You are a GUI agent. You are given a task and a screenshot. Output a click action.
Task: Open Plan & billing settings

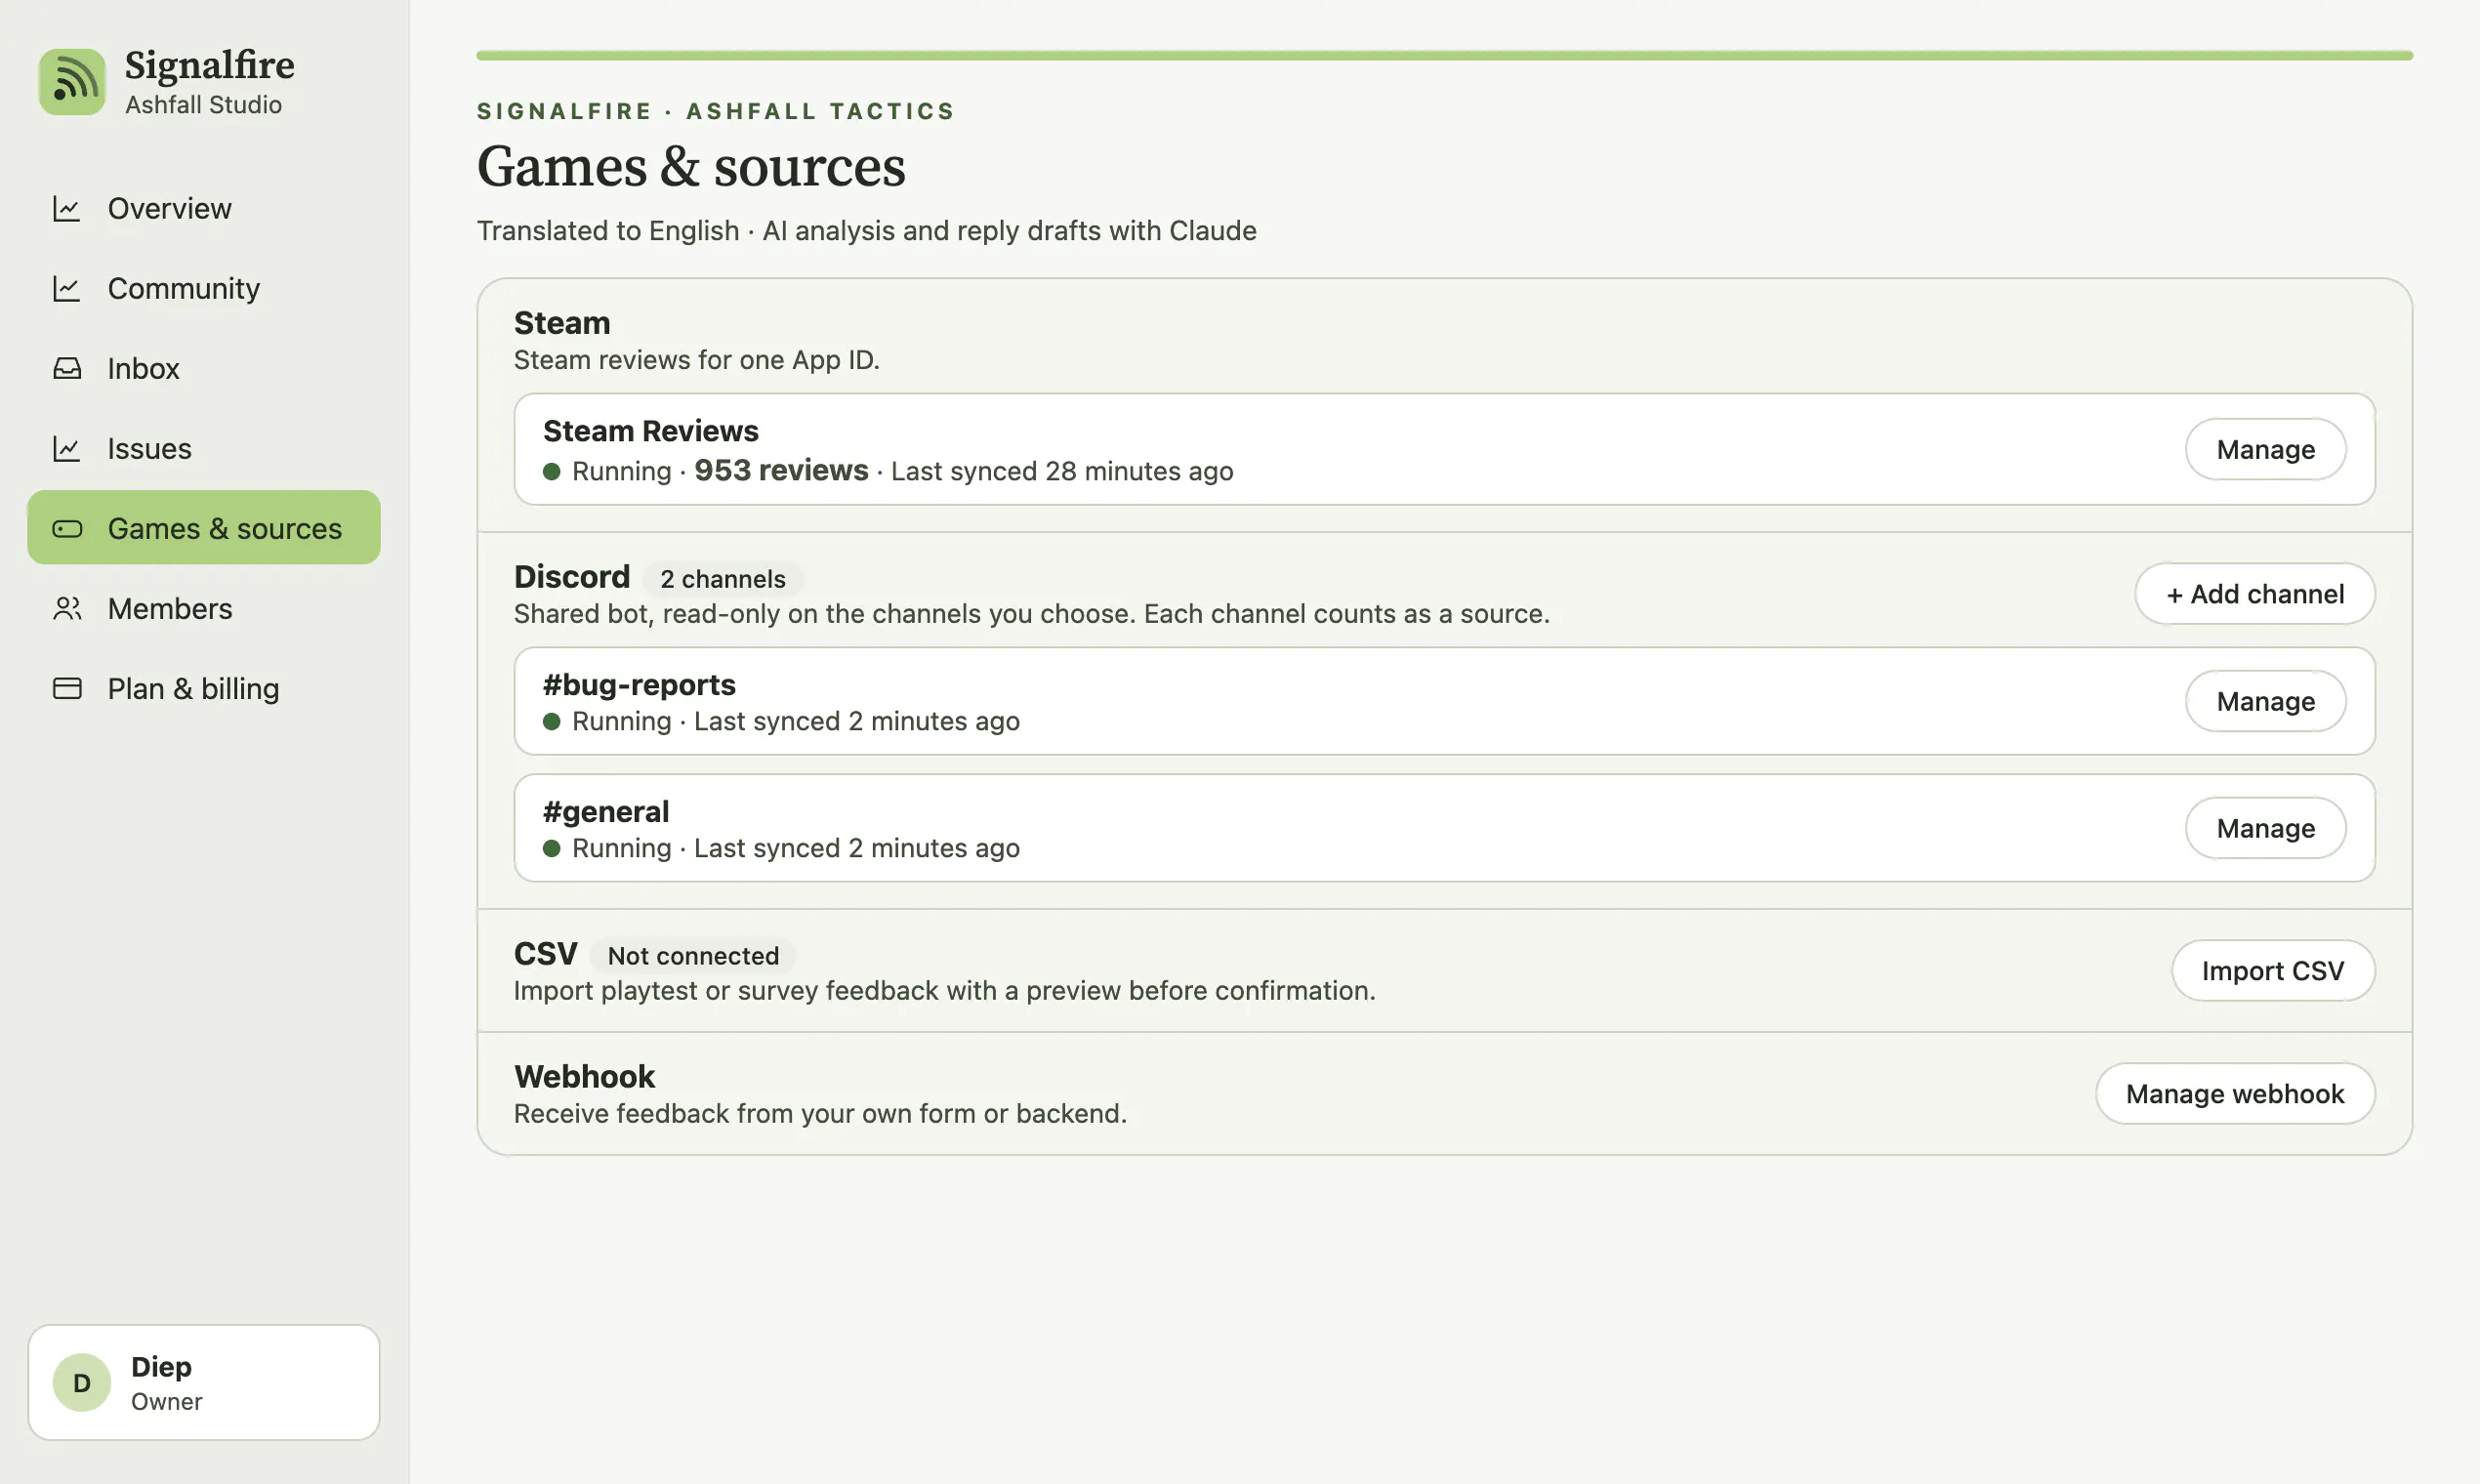204,688
